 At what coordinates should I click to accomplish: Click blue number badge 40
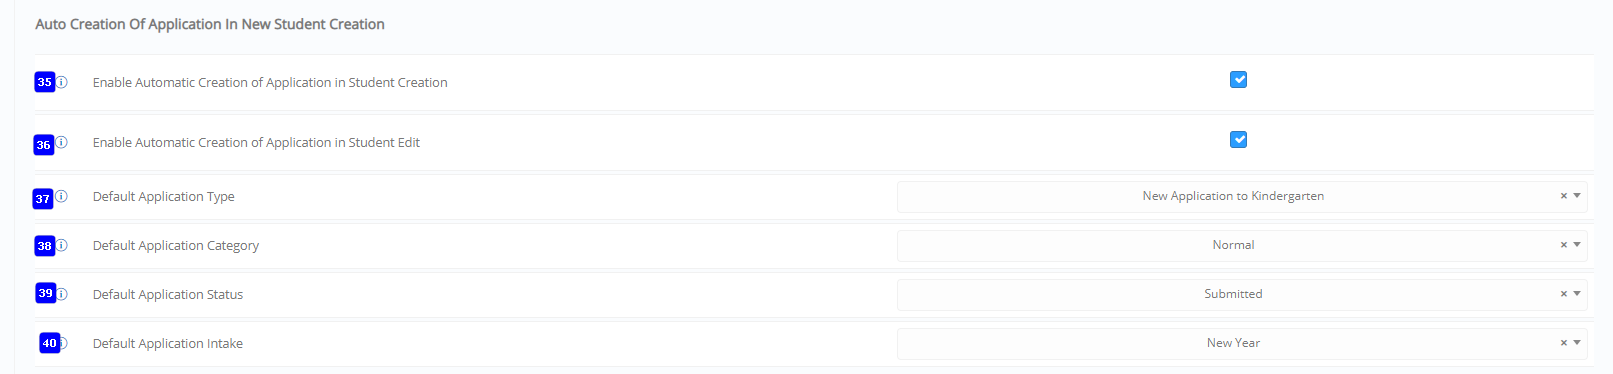[x=50, y=343]
